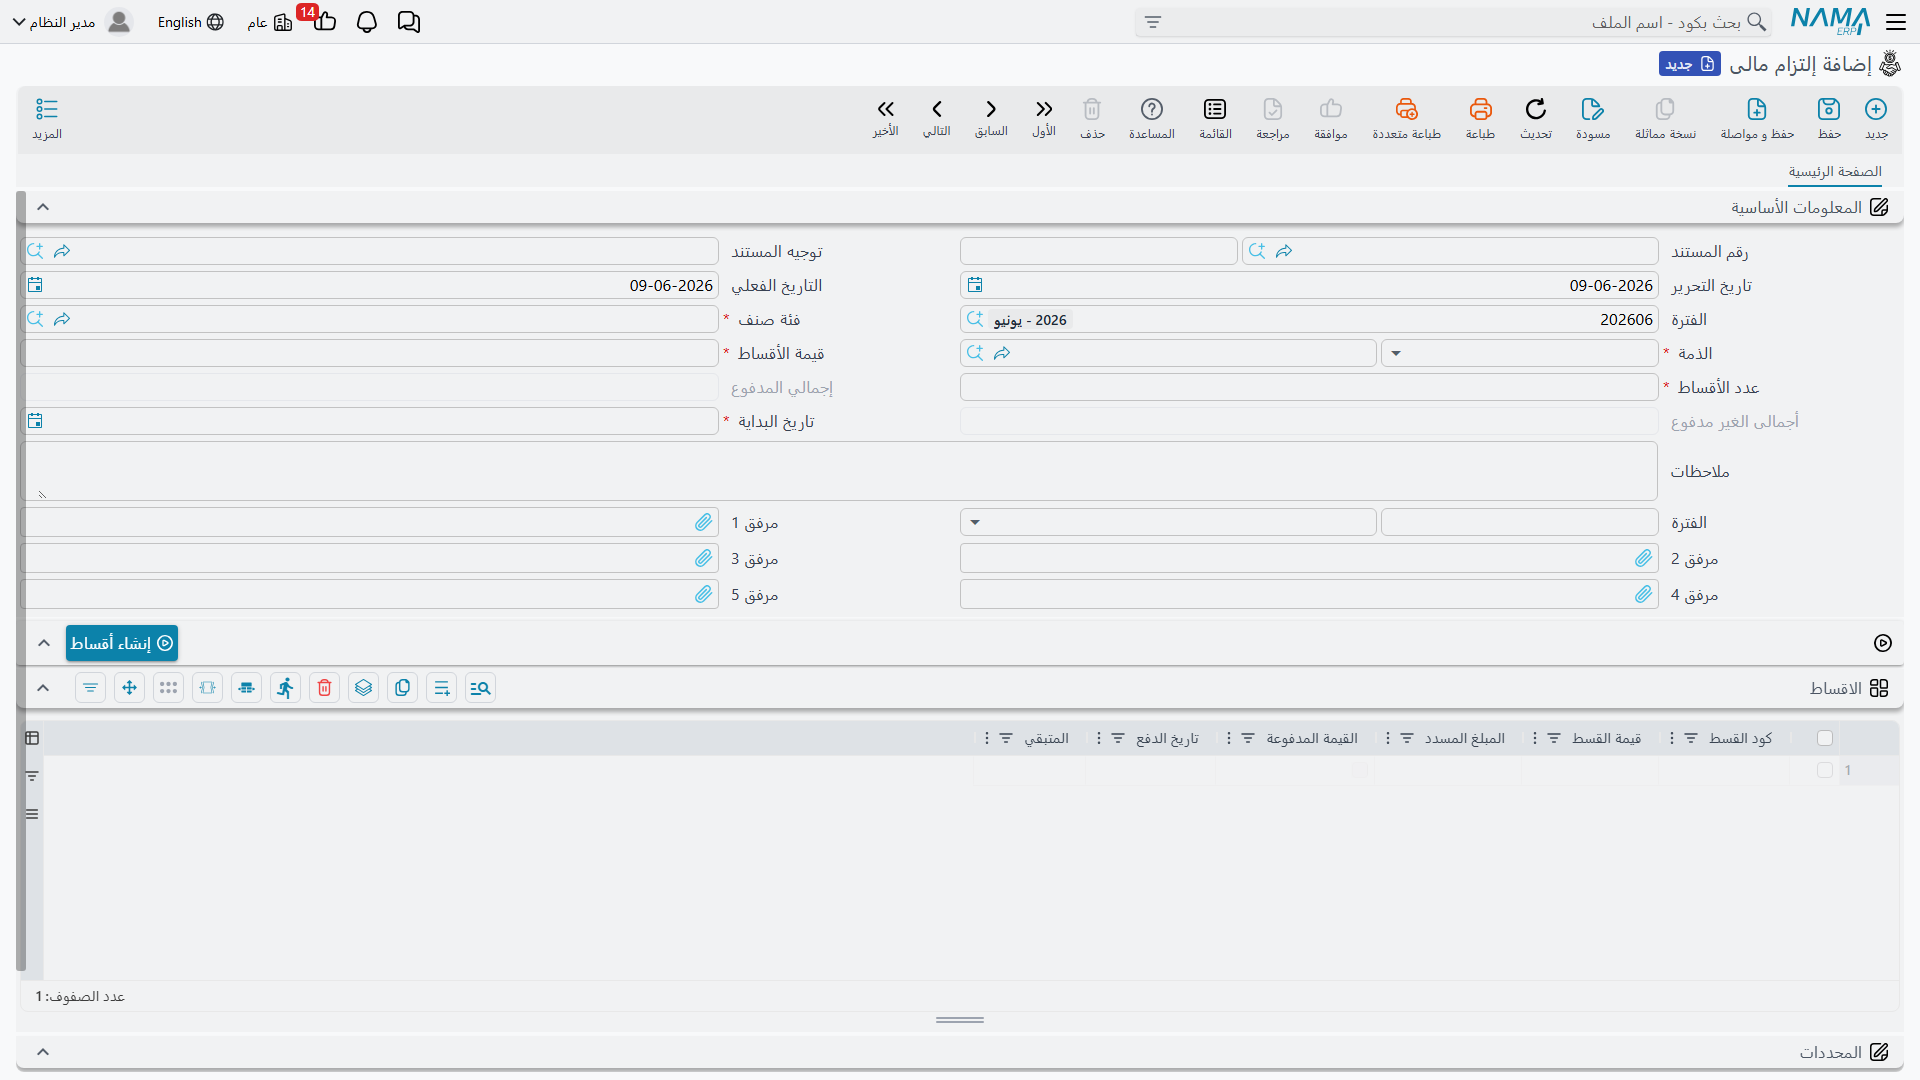This screenshot has width=1920, height=1080.
Task: Open the notifications bell icon
Action: (367, 22)
